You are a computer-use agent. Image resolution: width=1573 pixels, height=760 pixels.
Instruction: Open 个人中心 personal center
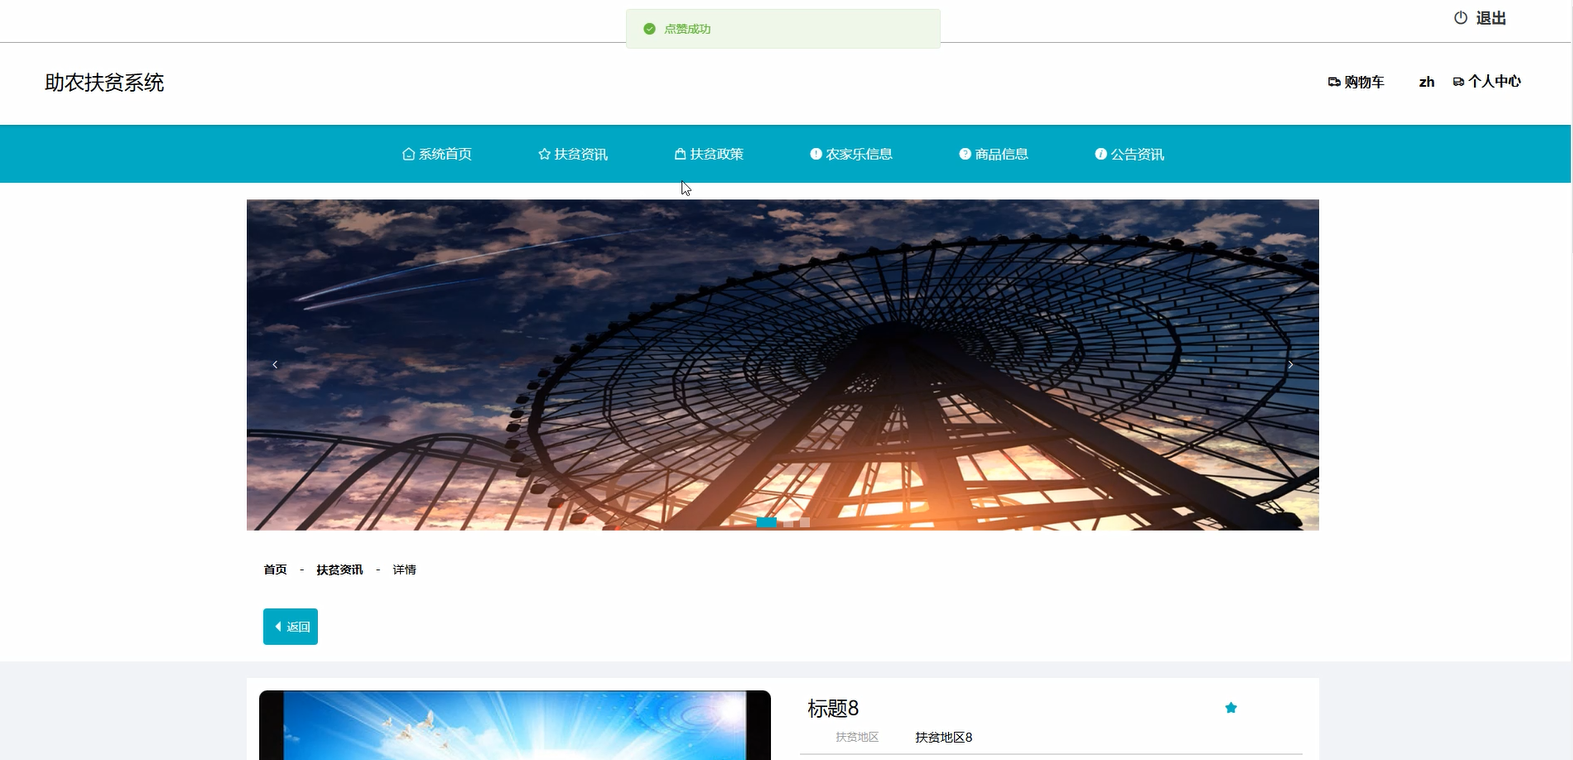1494,81
